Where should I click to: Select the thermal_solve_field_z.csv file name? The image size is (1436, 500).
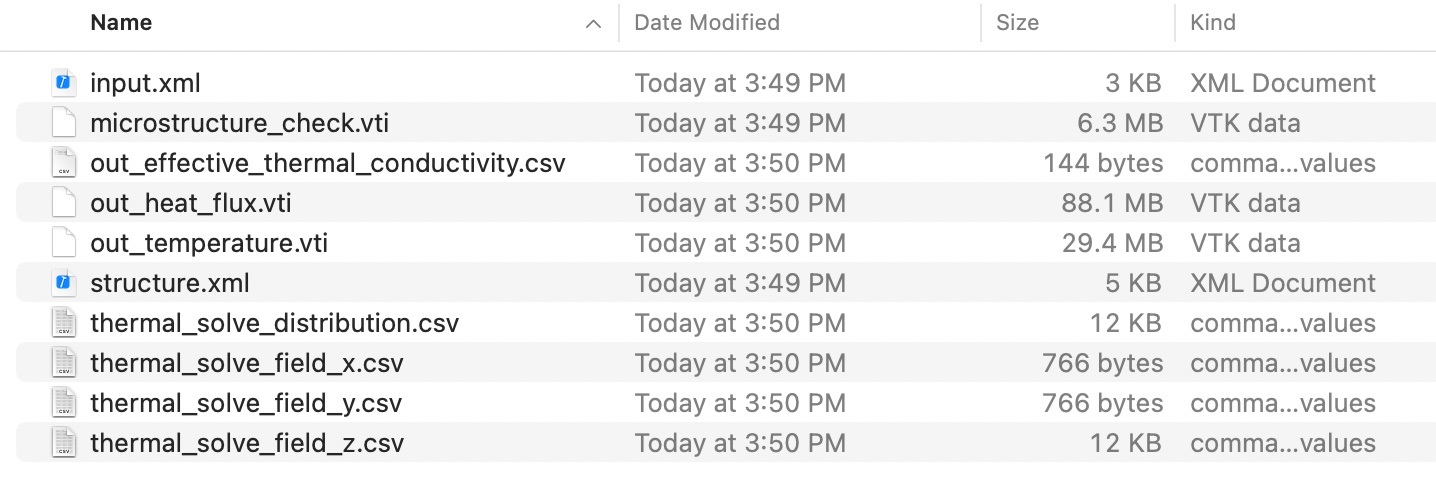247,443
